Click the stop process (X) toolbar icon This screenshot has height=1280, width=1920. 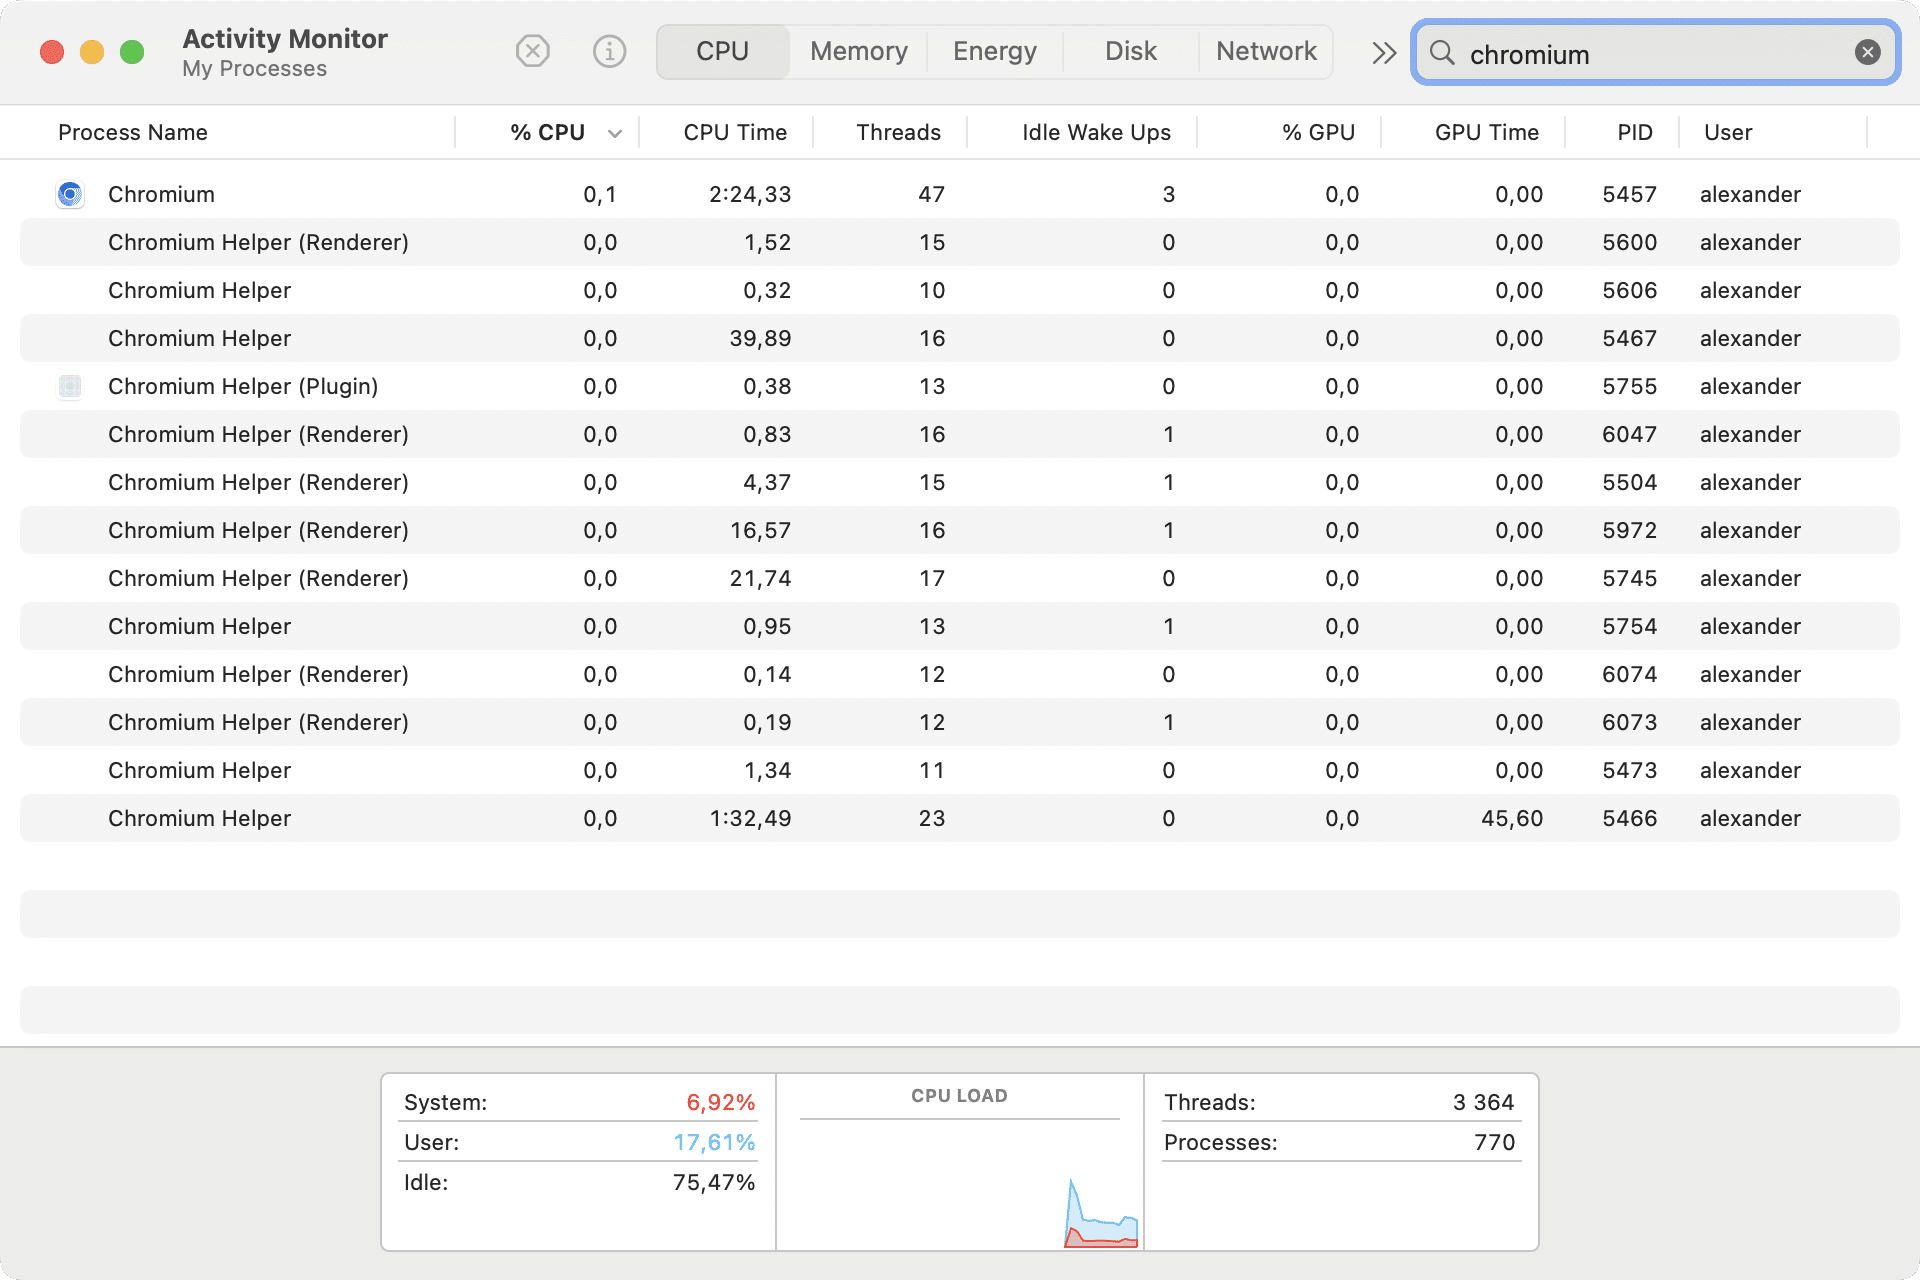533,51
